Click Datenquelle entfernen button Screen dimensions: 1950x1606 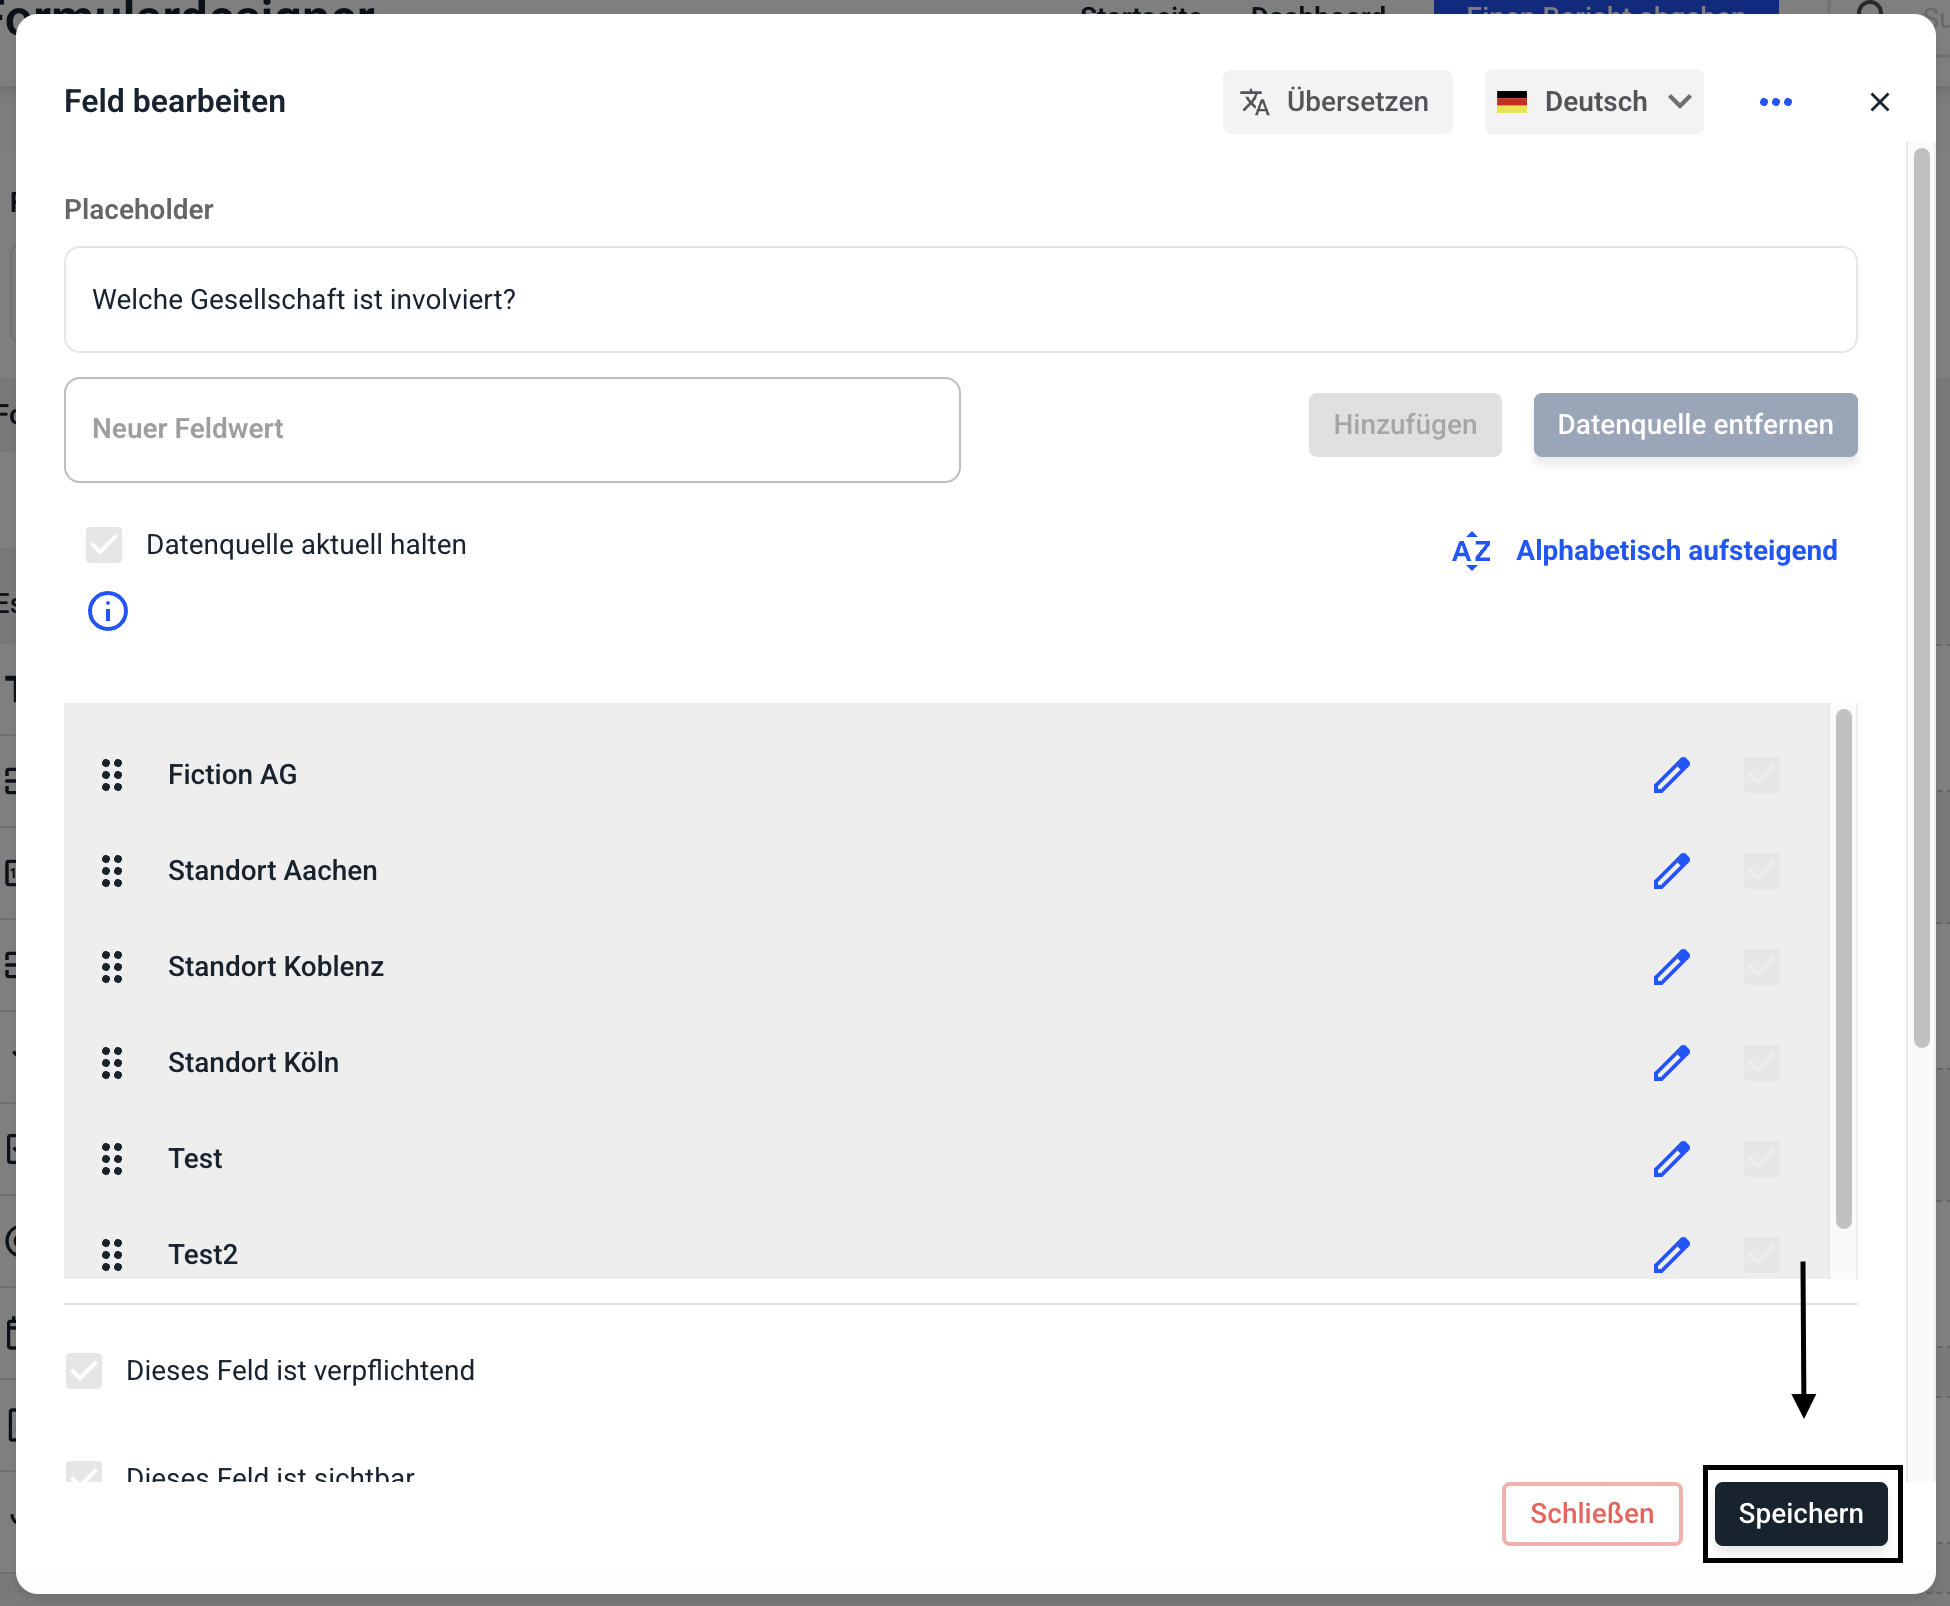[1695, 425]
